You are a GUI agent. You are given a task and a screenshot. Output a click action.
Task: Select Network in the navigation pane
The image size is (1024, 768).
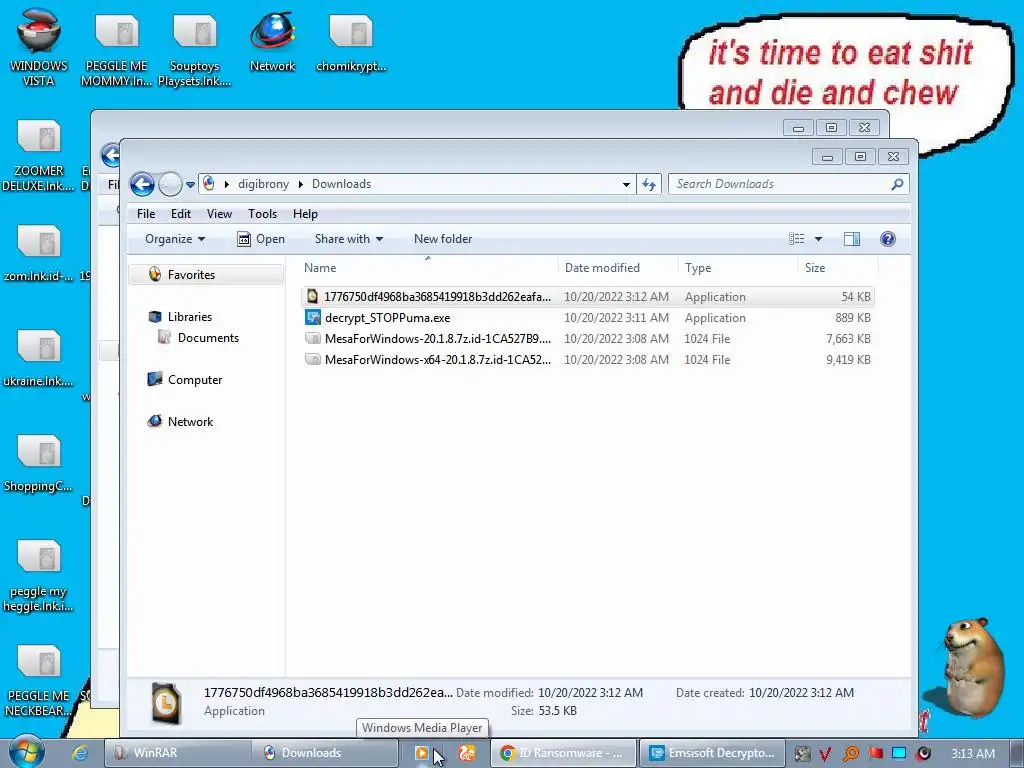click(x=181, y=422)
